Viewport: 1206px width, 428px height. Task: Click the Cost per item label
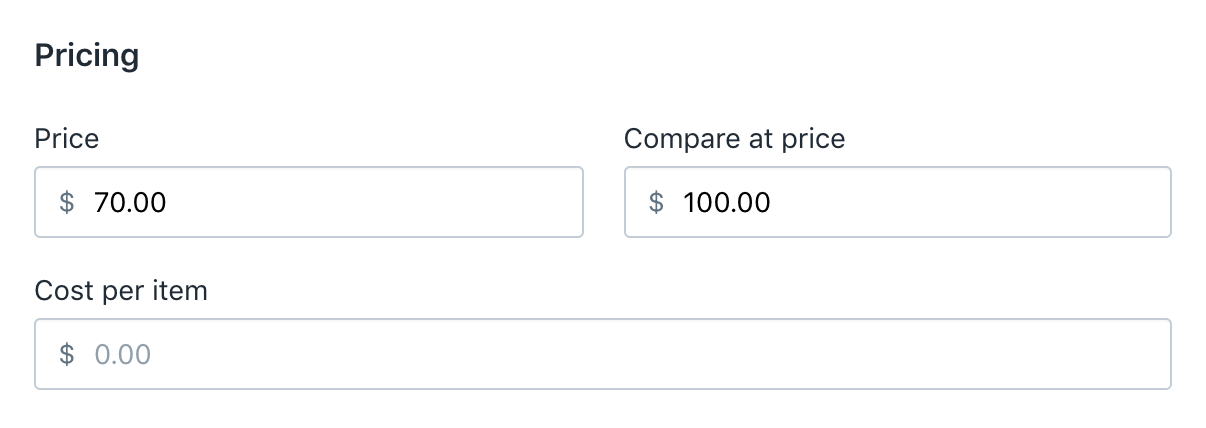tap(121, 291)
